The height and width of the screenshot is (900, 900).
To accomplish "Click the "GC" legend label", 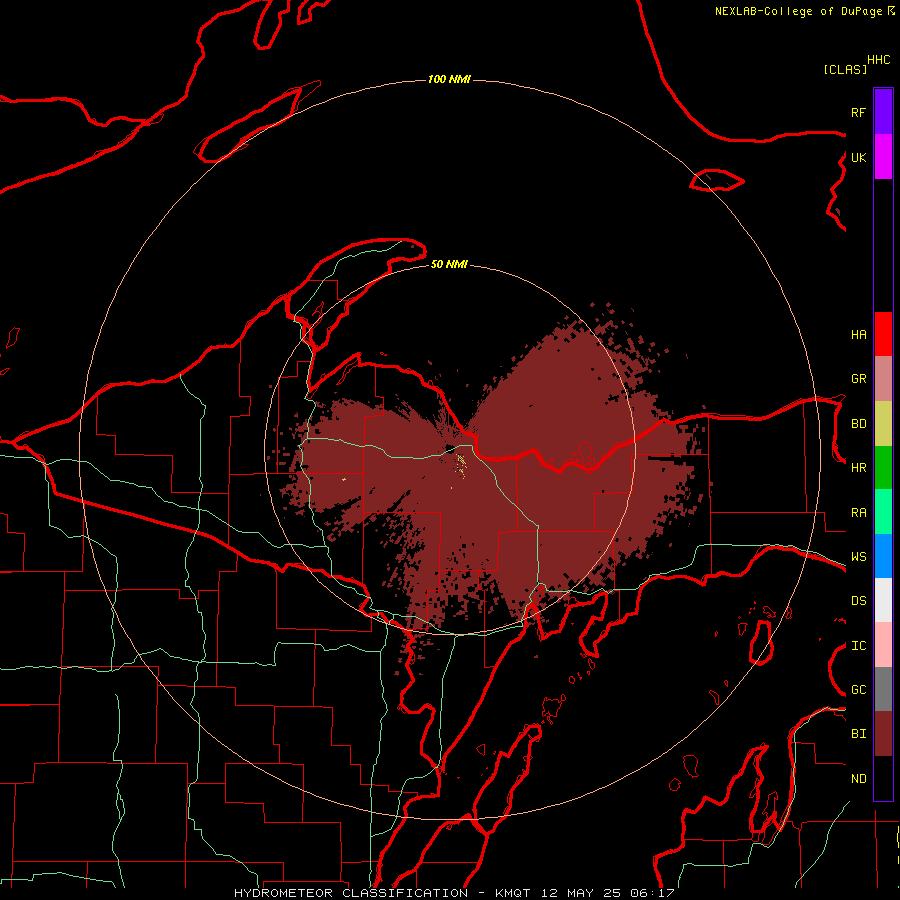I will pyautogui.click(x=858, y=690).
